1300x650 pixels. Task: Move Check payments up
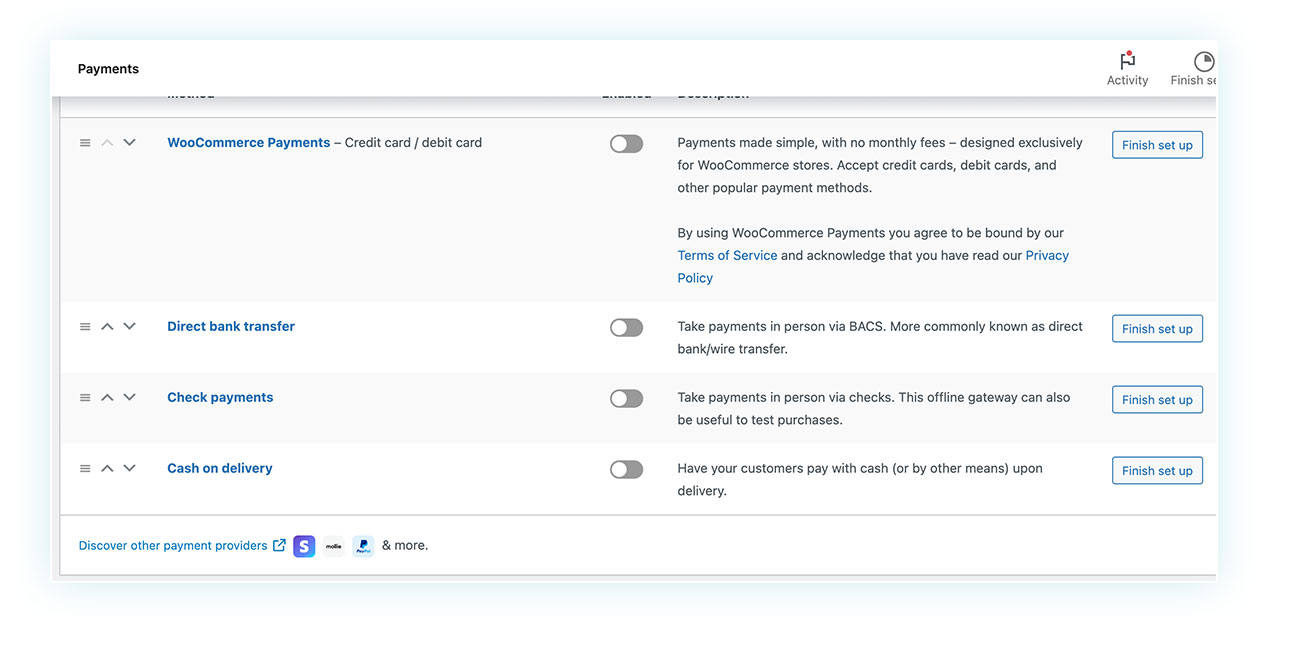[107, 398]
